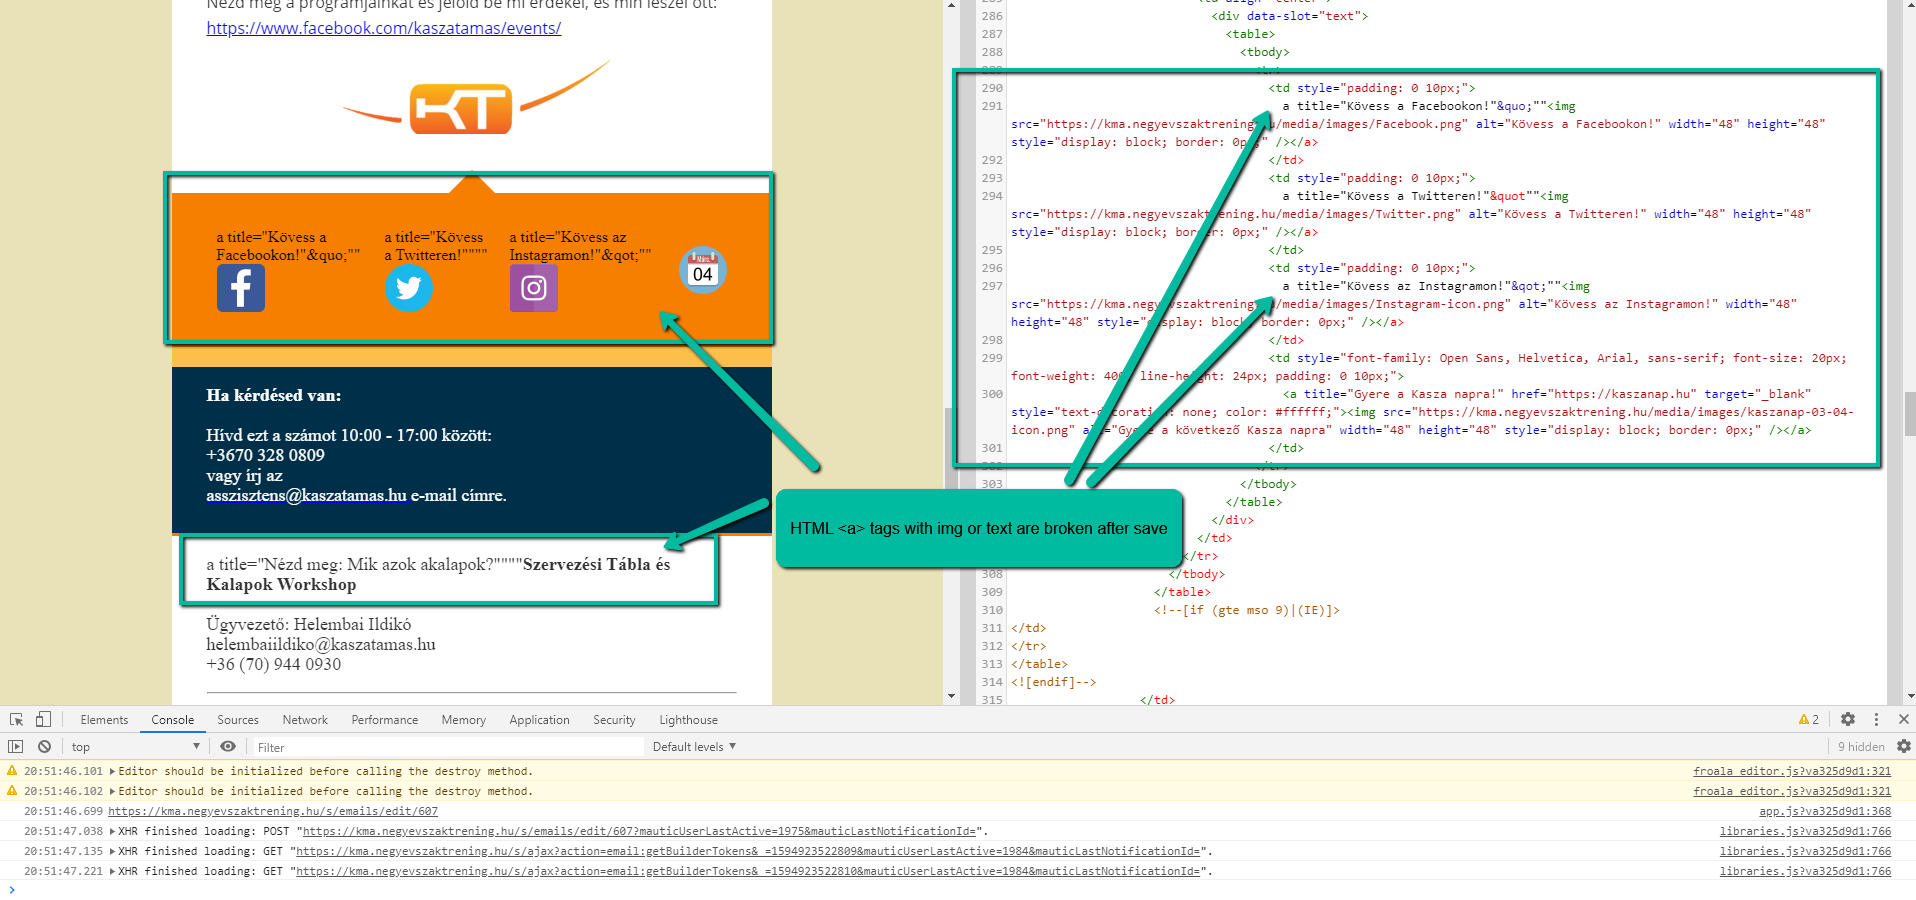
Task: Click the console Filter input field
Action: [448, 747]
